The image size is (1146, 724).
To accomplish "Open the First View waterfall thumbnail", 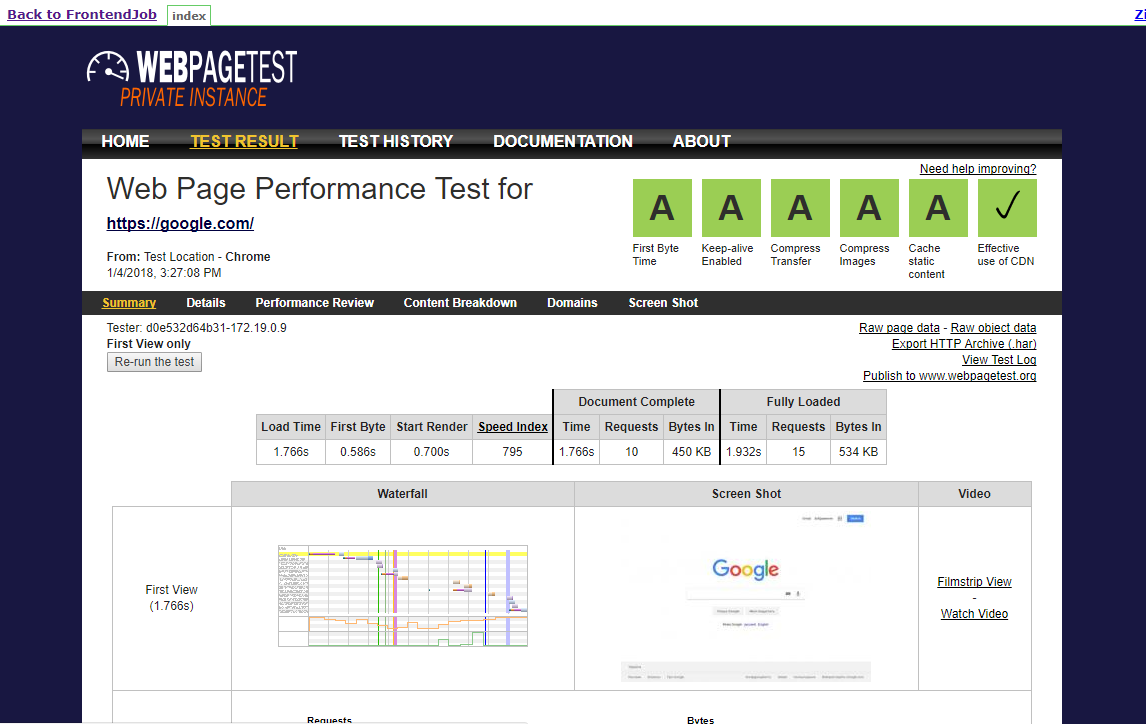I will (403, 595).
